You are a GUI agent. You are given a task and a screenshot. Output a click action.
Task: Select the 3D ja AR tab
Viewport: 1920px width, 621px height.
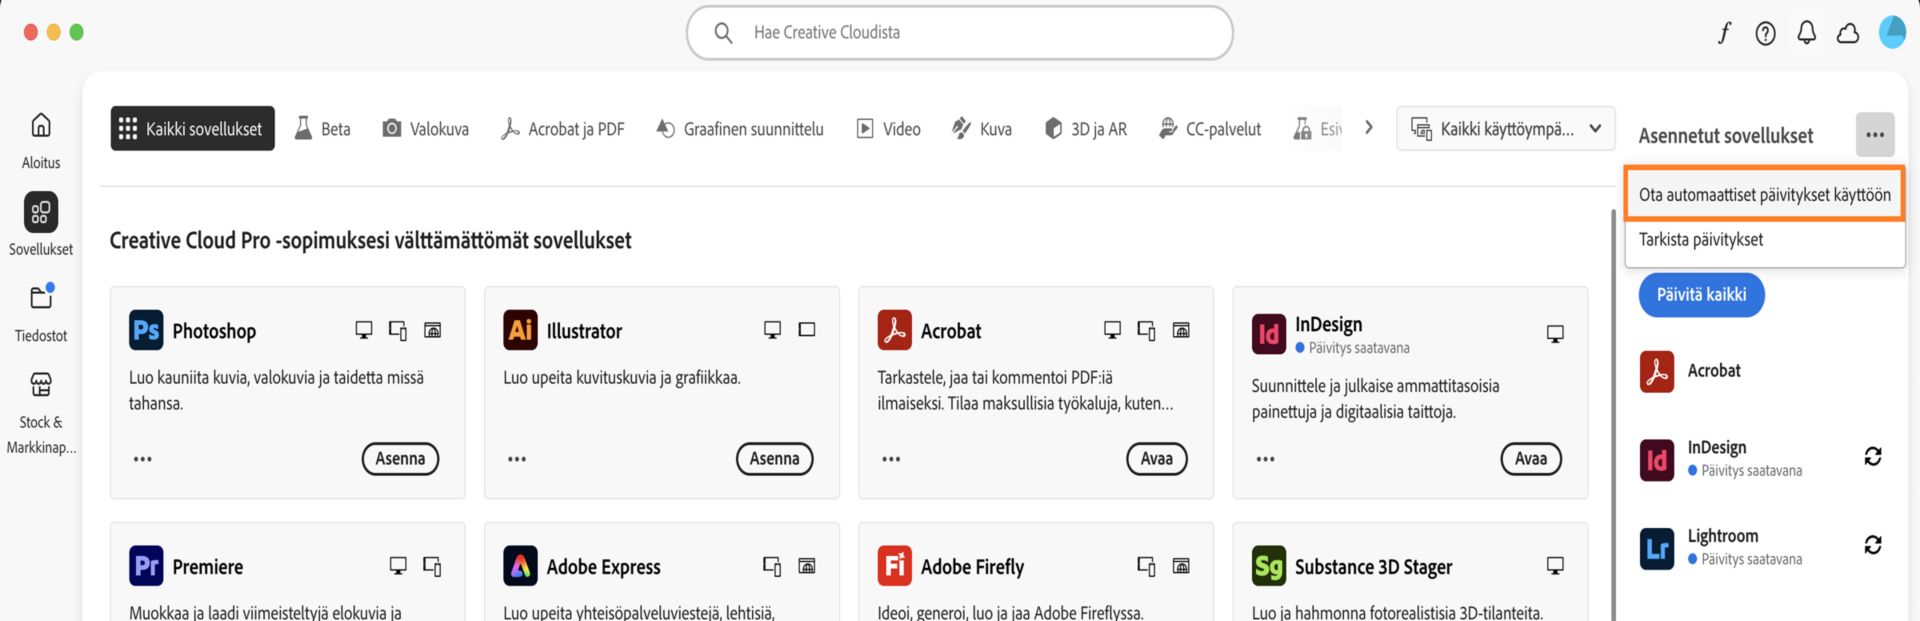[1086, 129]
